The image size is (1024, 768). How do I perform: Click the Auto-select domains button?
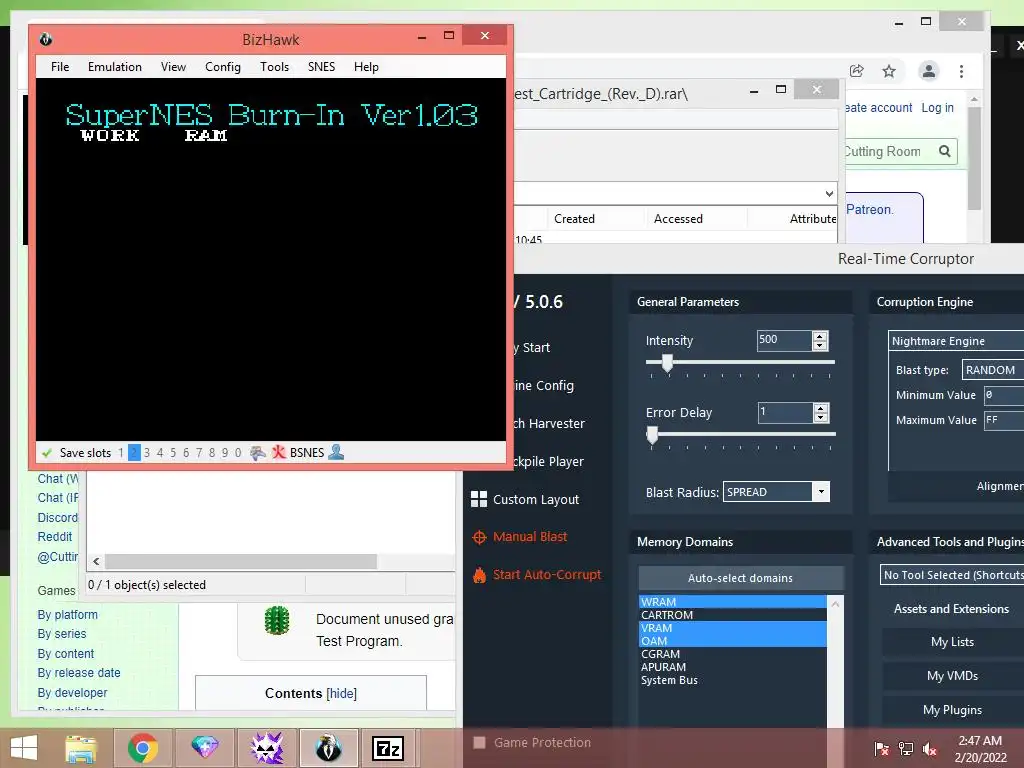click(x=741, y=578)
